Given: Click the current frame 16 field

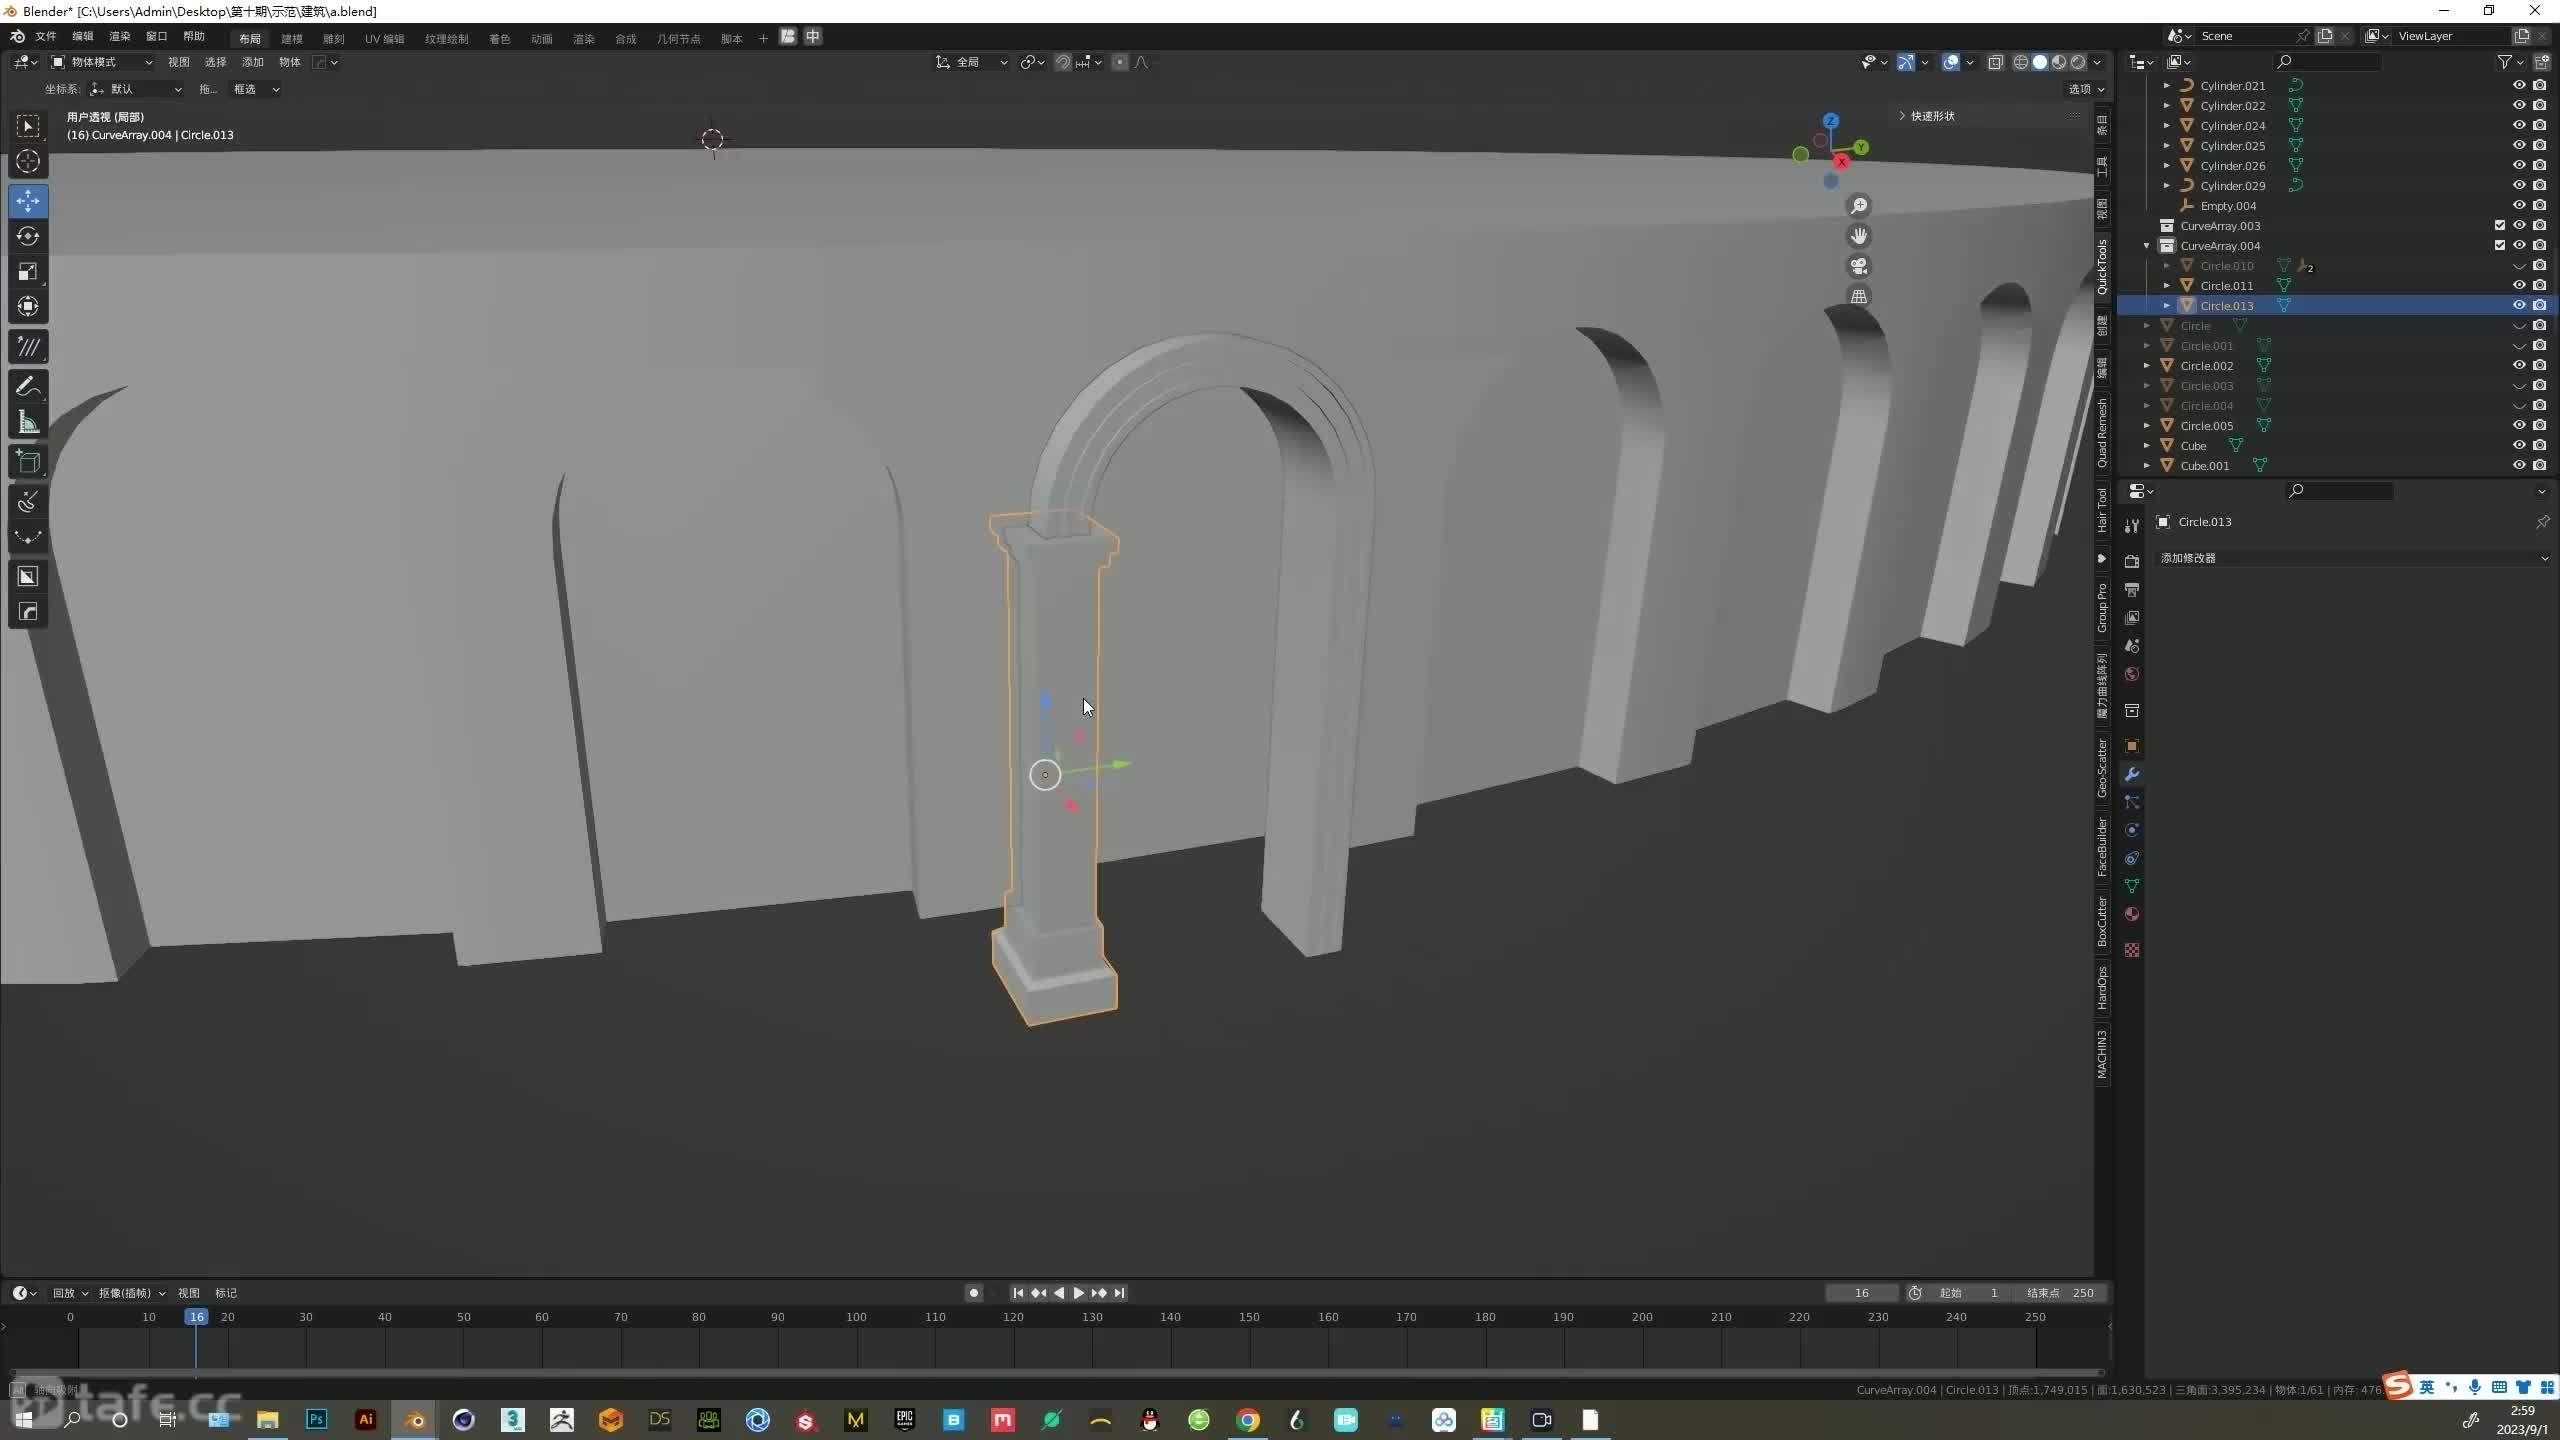Looking at the screenshot, I should coord(1861,1293).
